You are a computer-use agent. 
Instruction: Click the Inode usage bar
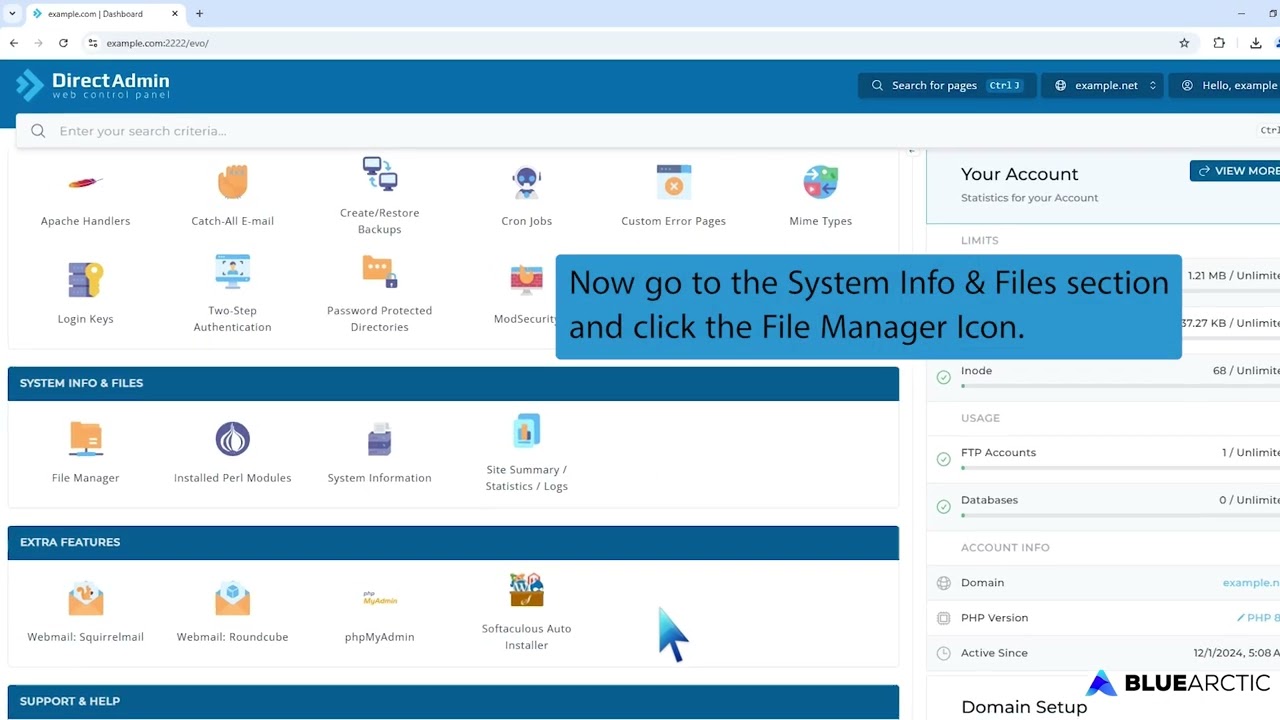click(1120, 386)
